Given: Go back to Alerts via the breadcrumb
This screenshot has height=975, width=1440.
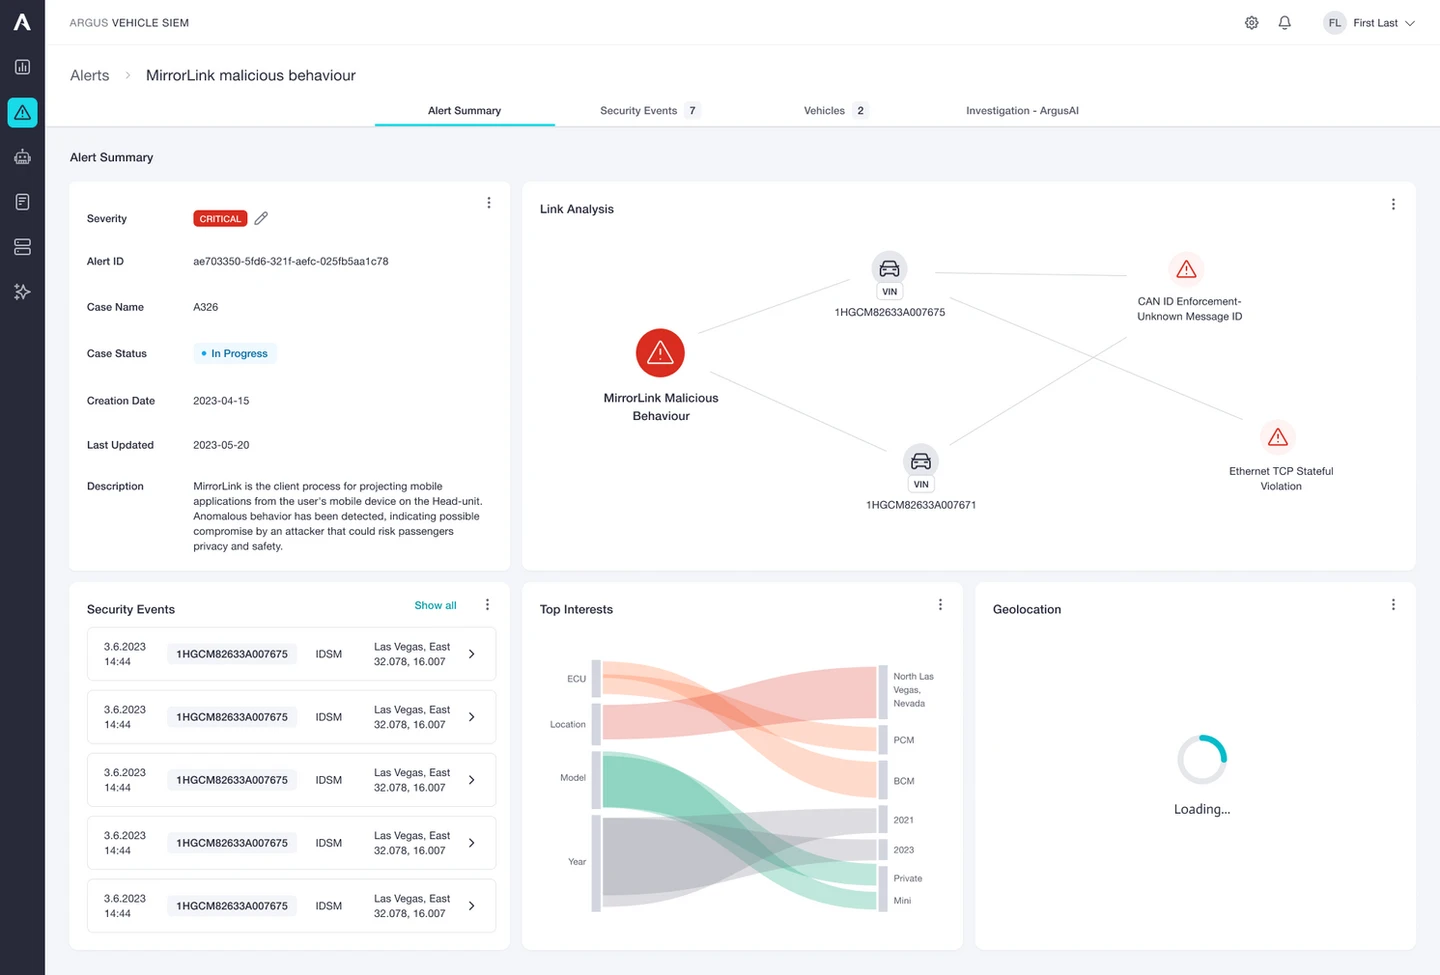Looking at the screenshot, I should 89,75.
